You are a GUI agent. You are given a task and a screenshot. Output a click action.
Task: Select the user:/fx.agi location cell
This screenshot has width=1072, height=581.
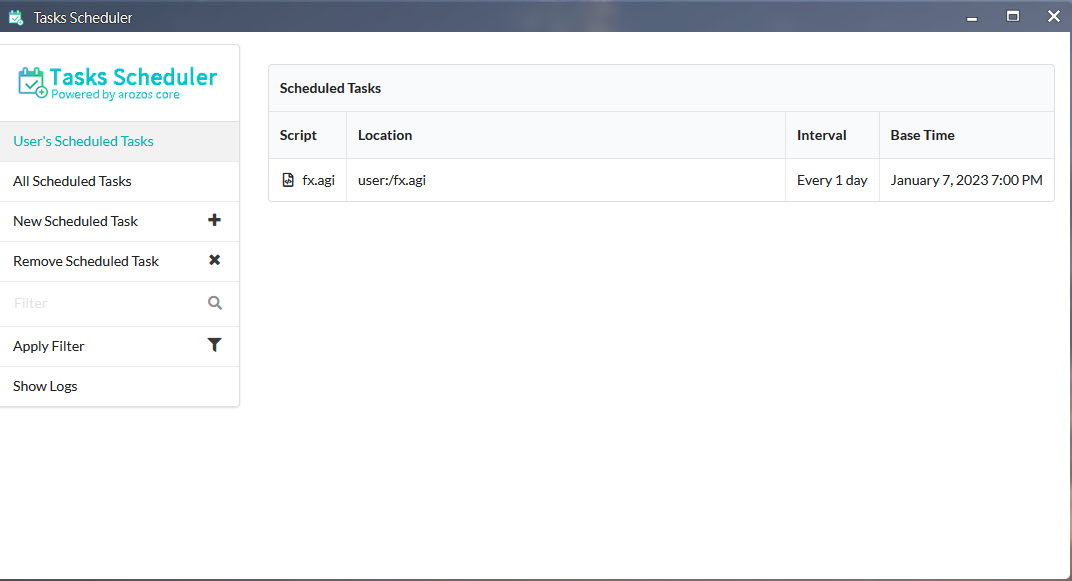pos(392,181)
